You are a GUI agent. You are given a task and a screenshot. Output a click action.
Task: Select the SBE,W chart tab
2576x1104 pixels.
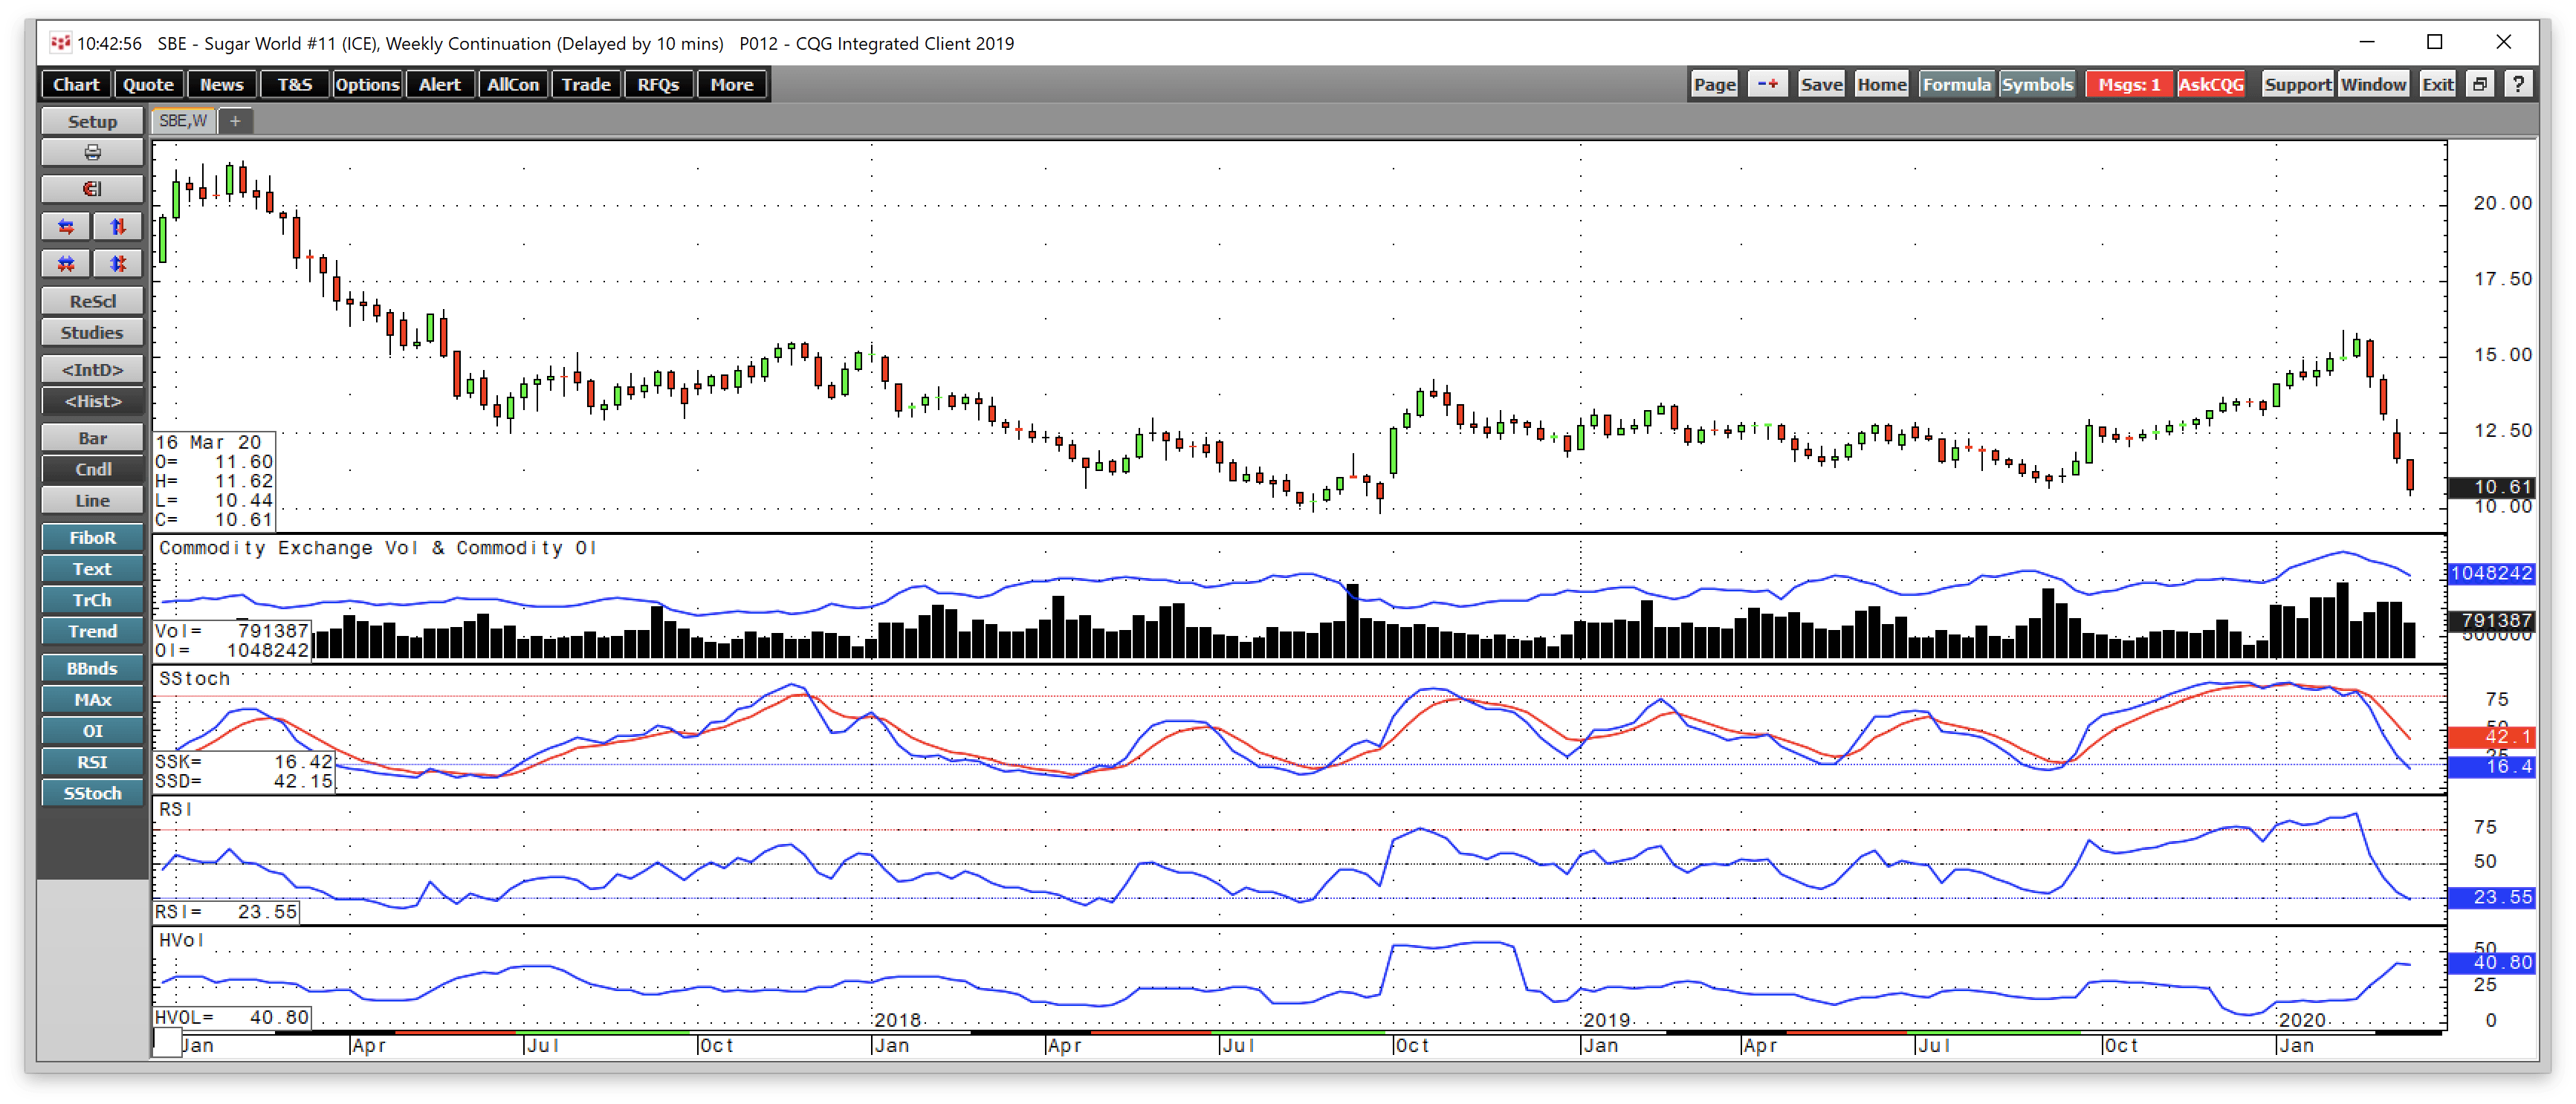coord(183,121)
